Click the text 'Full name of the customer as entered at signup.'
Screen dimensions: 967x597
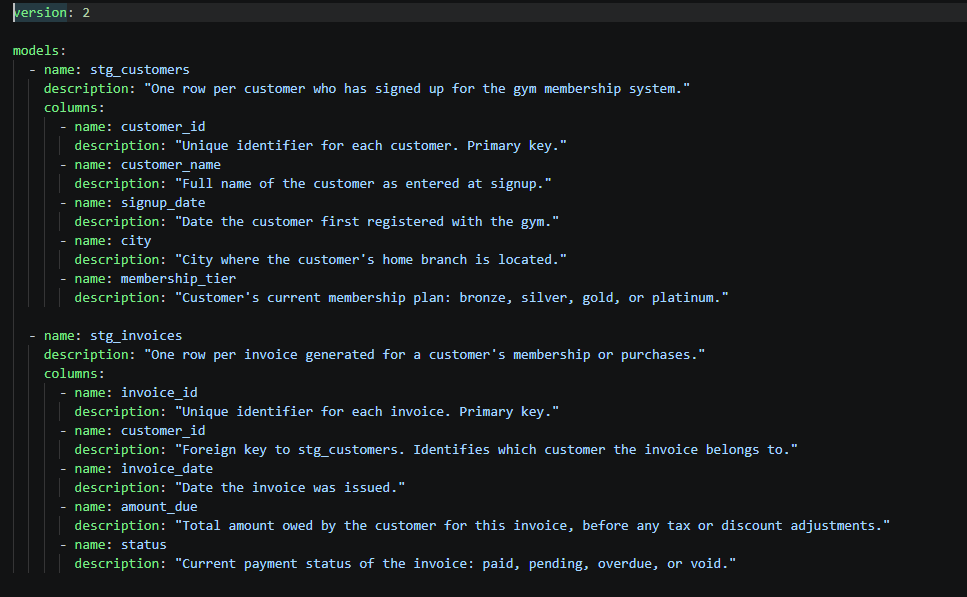pyautogui.click(x=363, y=184)
